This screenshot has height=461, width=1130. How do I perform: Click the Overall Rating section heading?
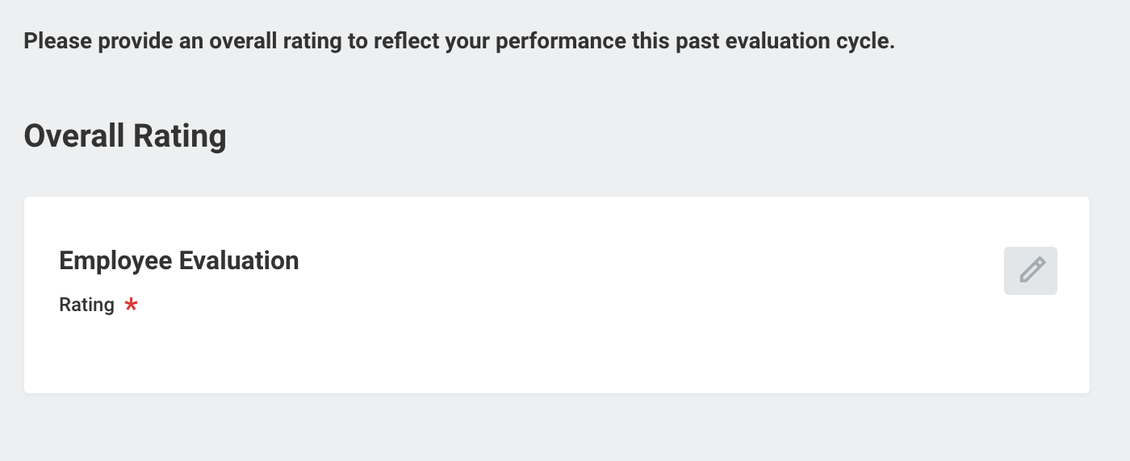click(125, 136)
